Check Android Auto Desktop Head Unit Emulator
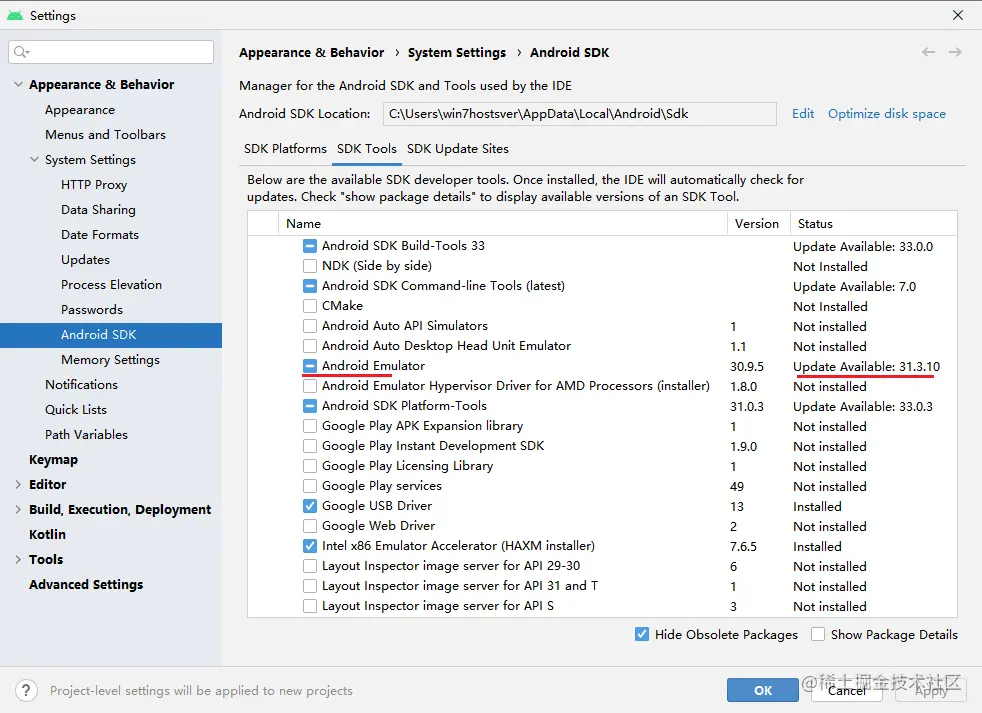982x713 pixels. tap(309, 346)
